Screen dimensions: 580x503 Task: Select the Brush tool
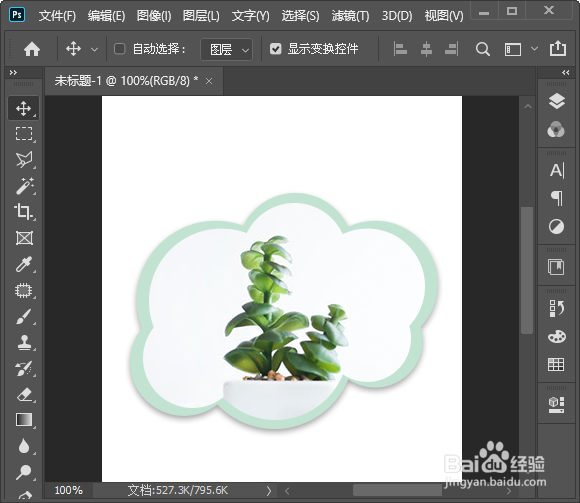pyautogui.click(x=24, y=317)
